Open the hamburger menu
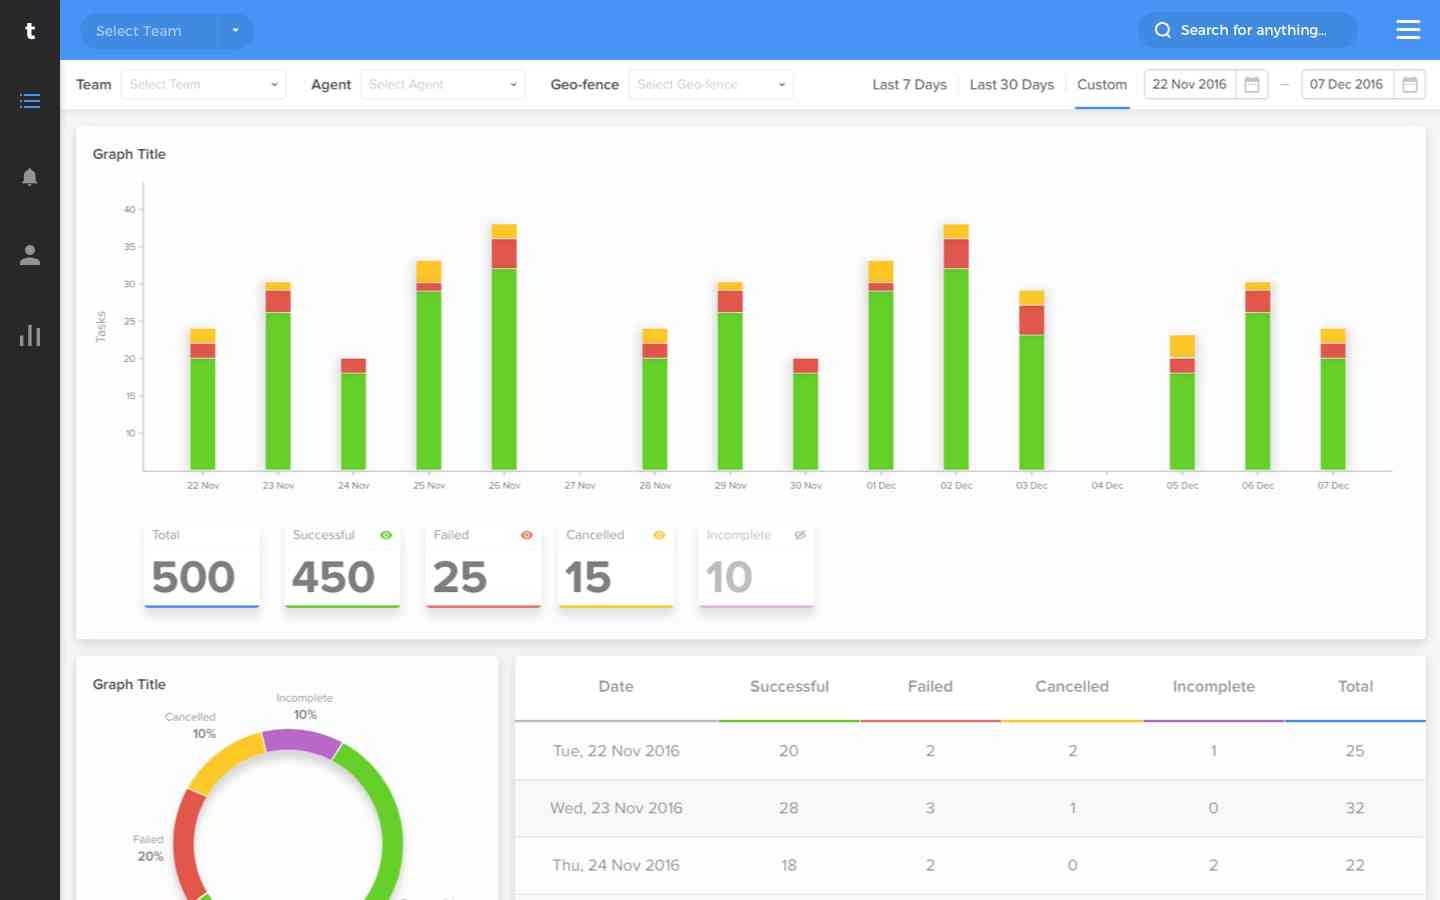The height and width of the screenshot is (900, 1440). (1408, 30)
